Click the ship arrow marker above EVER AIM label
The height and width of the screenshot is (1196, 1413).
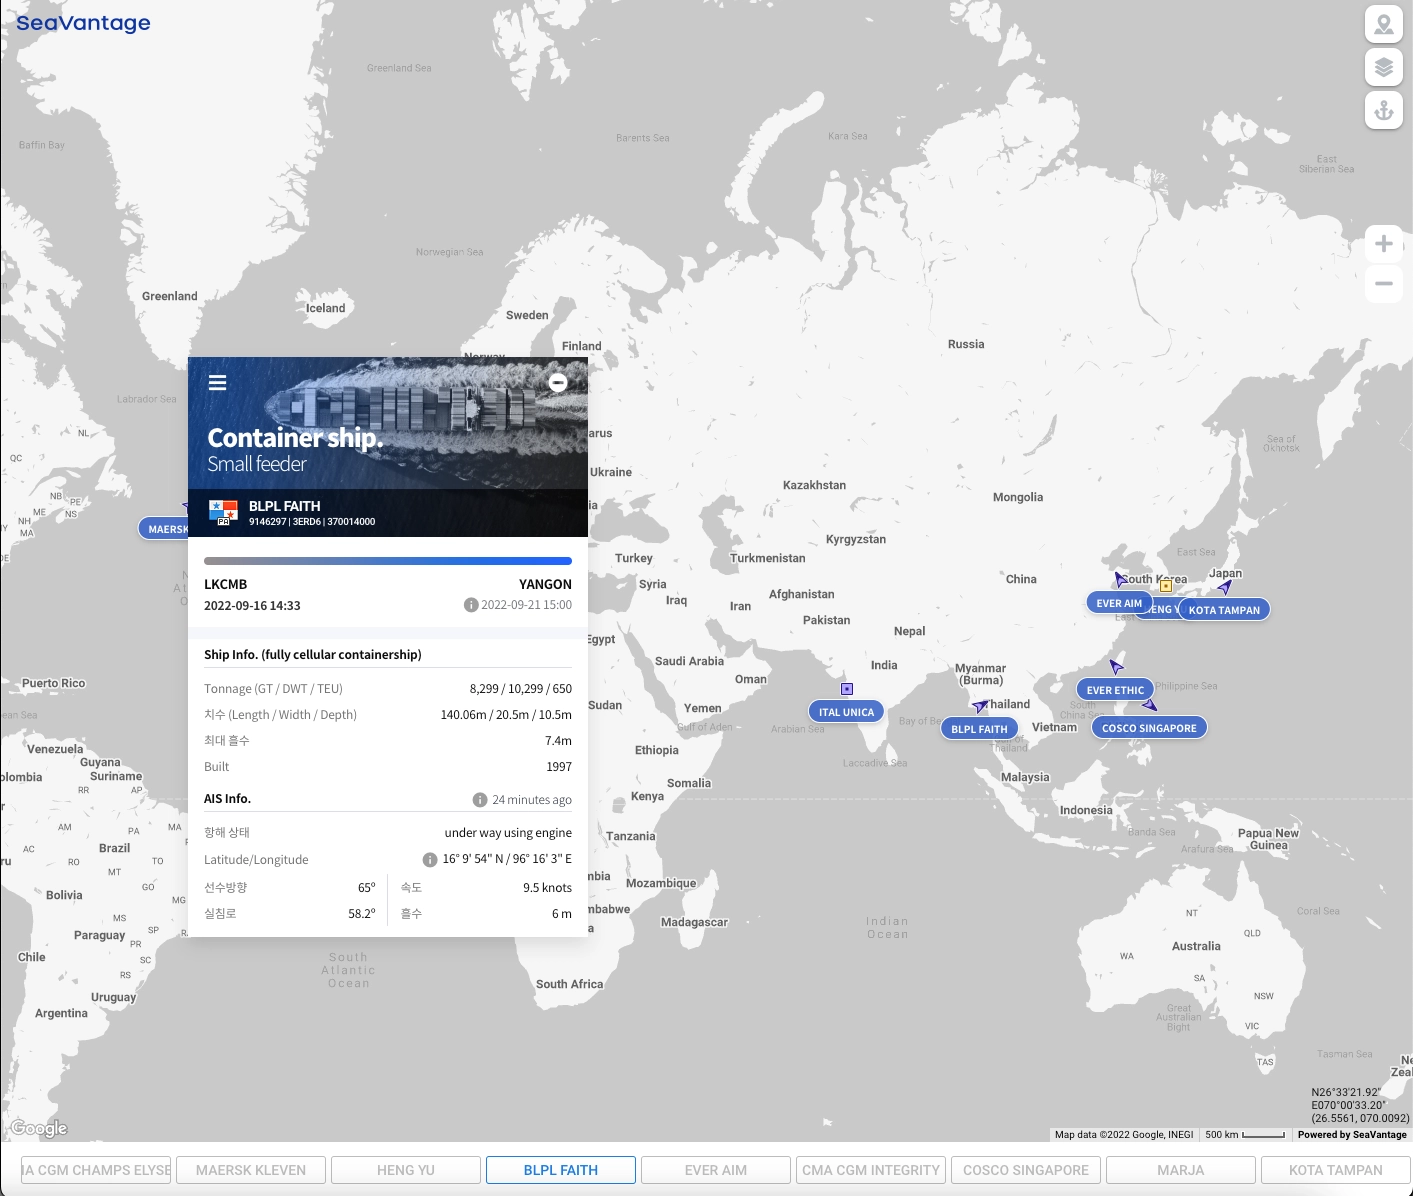pos(1120,579)
